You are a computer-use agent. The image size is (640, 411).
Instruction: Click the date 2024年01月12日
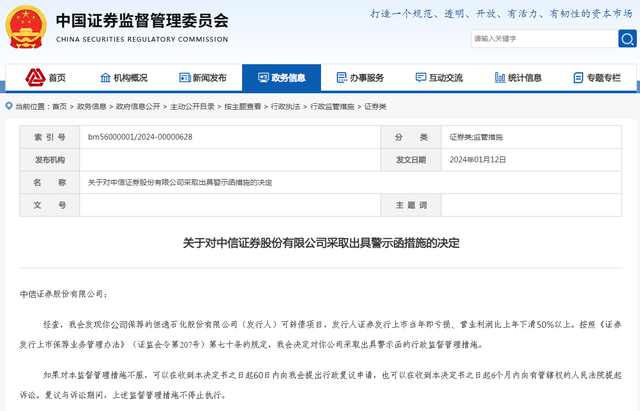(478, 160)
